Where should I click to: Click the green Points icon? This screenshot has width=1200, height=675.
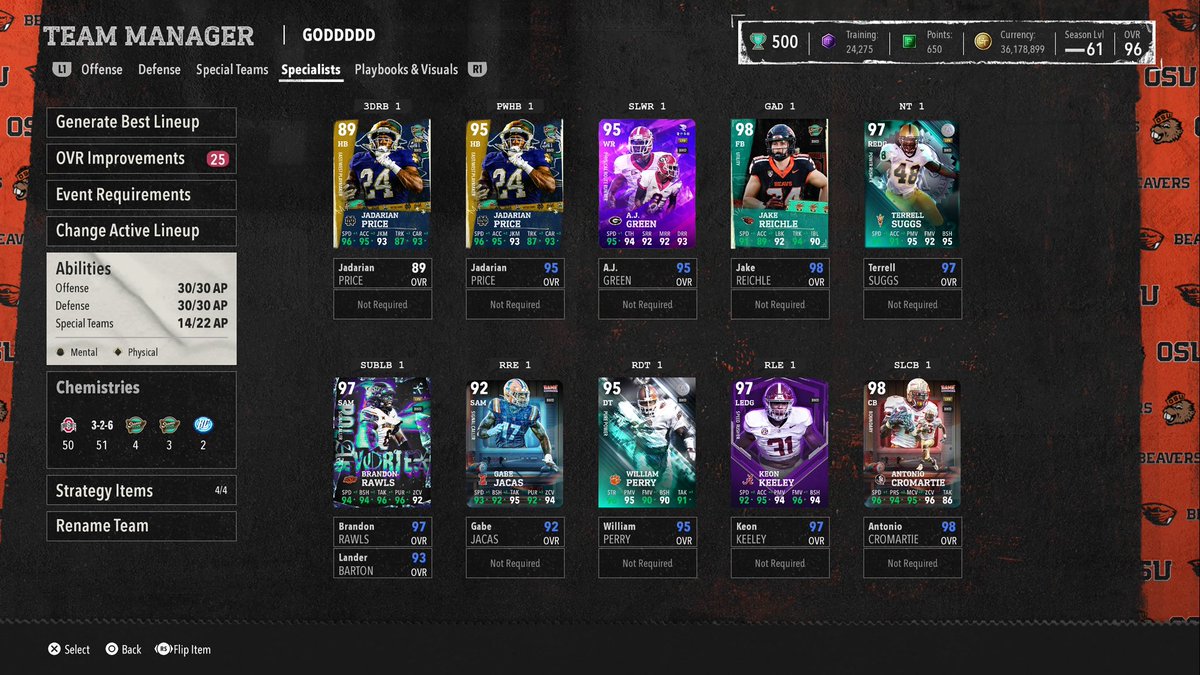(908, 41)
